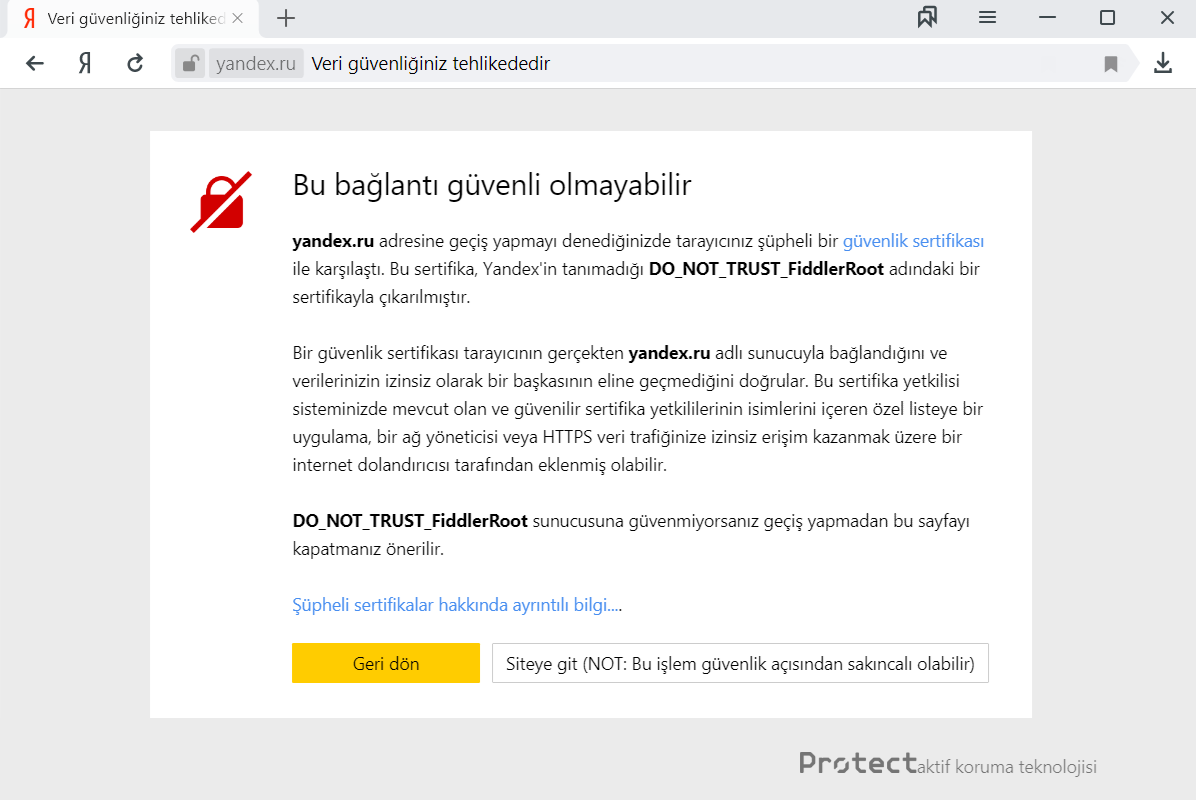Open 'Şüpheli sertifikalar hakkında ayrıntılı bilgi' link
Screen dimensions: 1196x800
point(457,605)
